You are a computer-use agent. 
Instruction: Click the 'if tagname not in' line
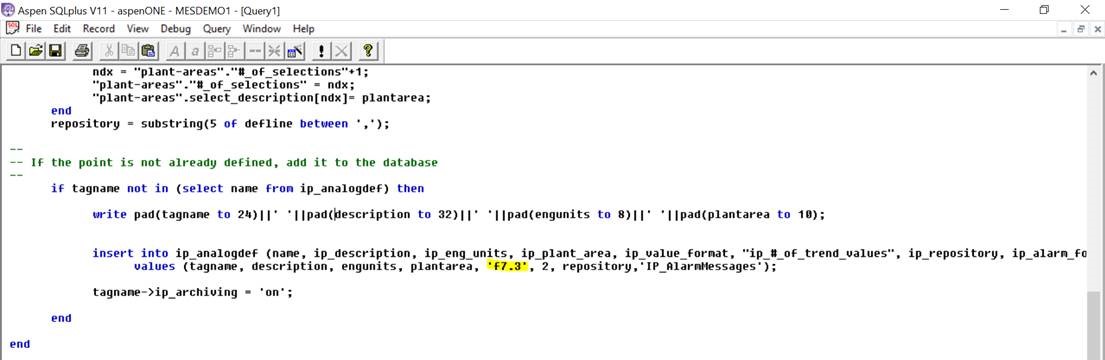(237, 189)
